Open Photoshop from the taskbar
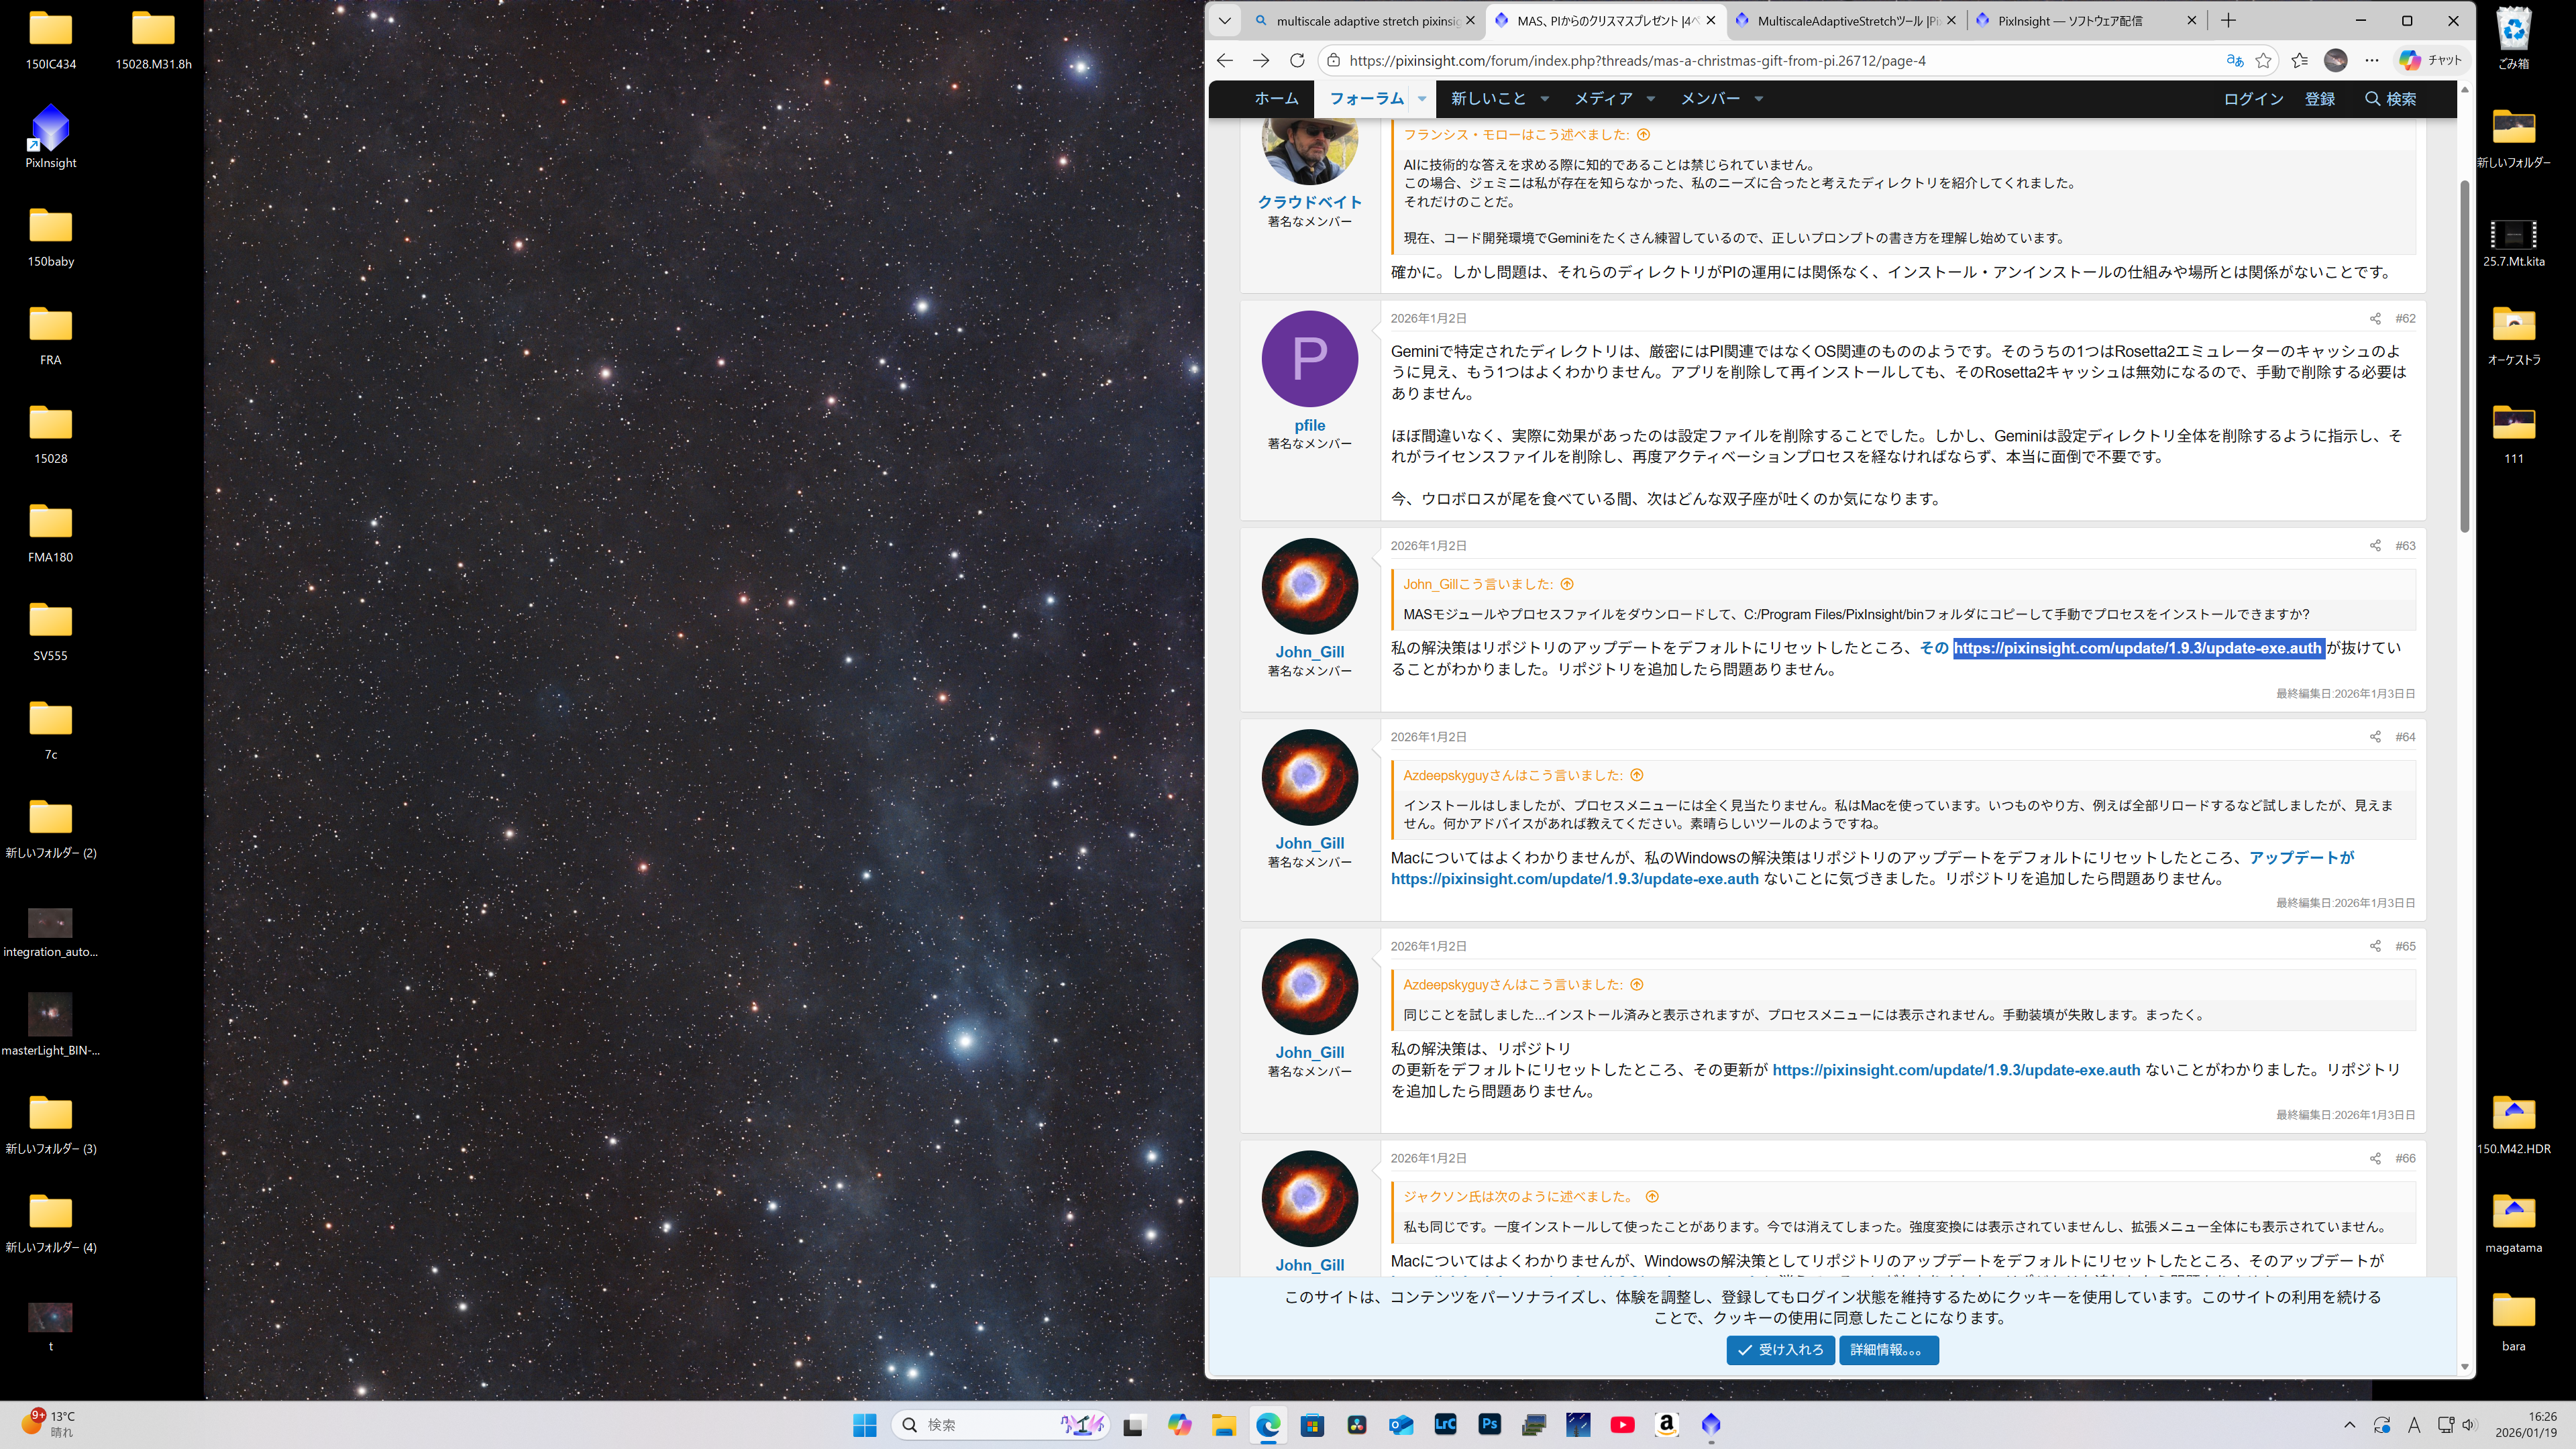This screenshot has height=1449, width=2576. pos(1490,1424)
